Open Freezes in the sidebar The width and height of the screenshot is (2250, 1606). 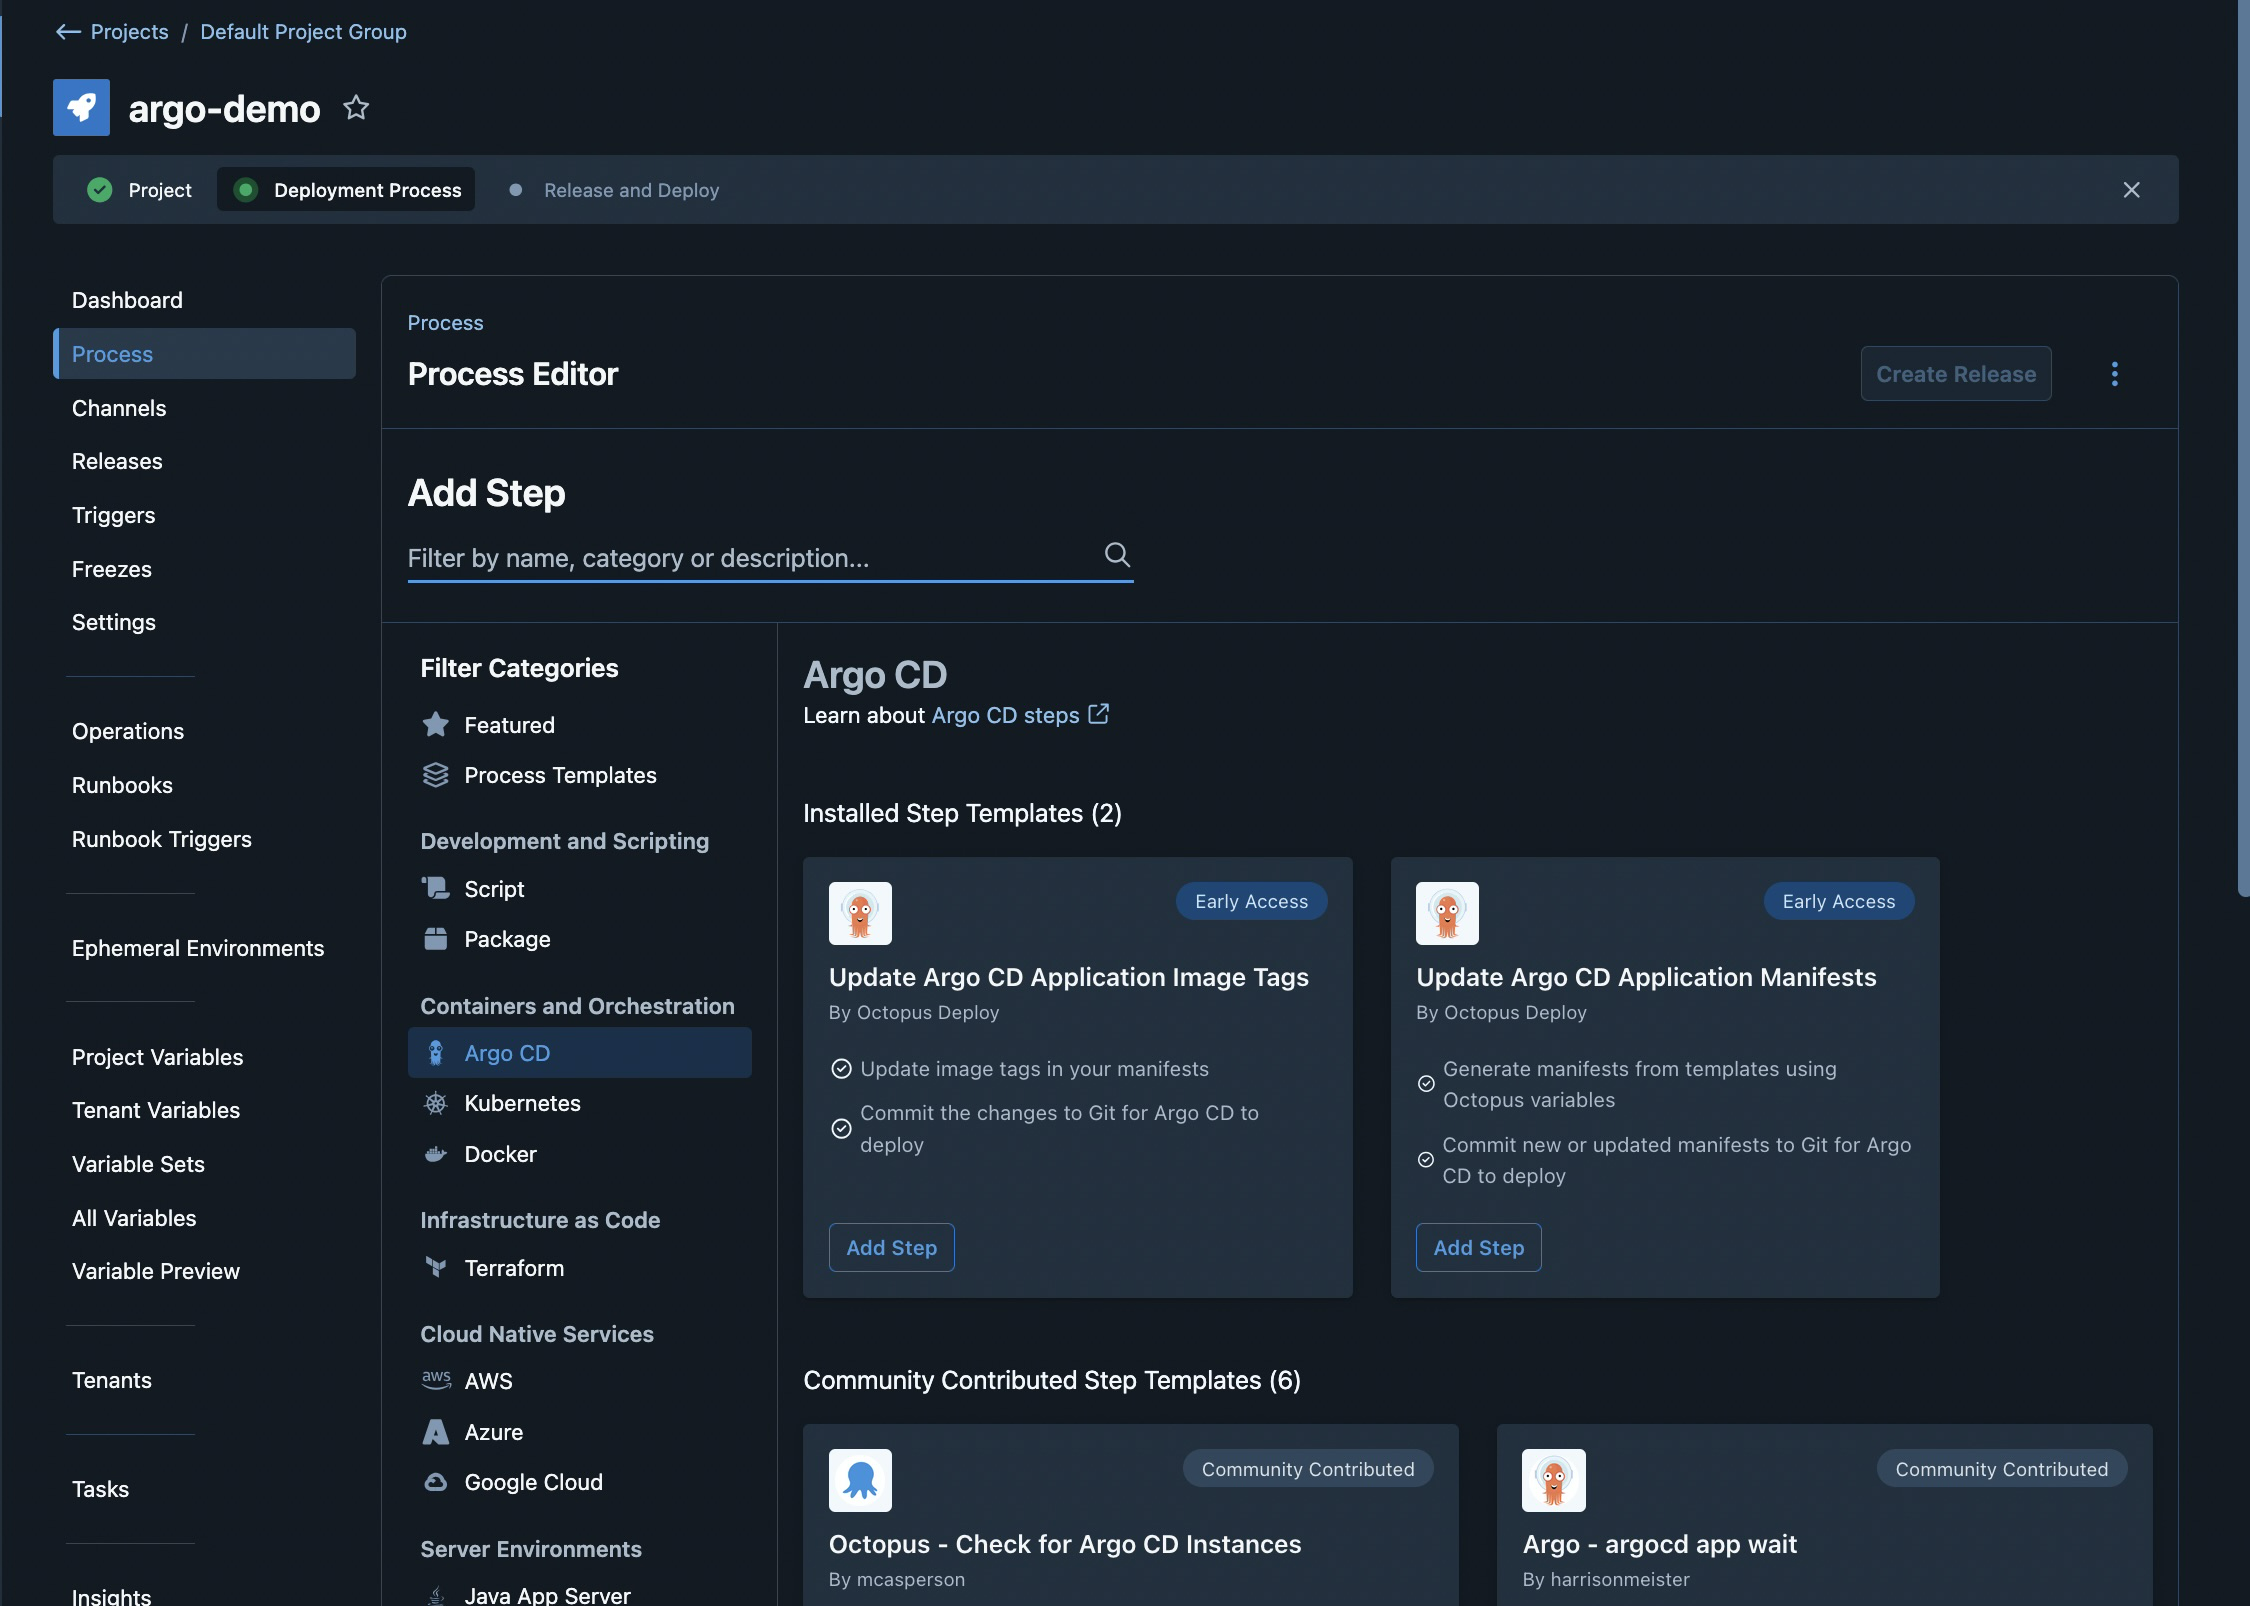112,569
